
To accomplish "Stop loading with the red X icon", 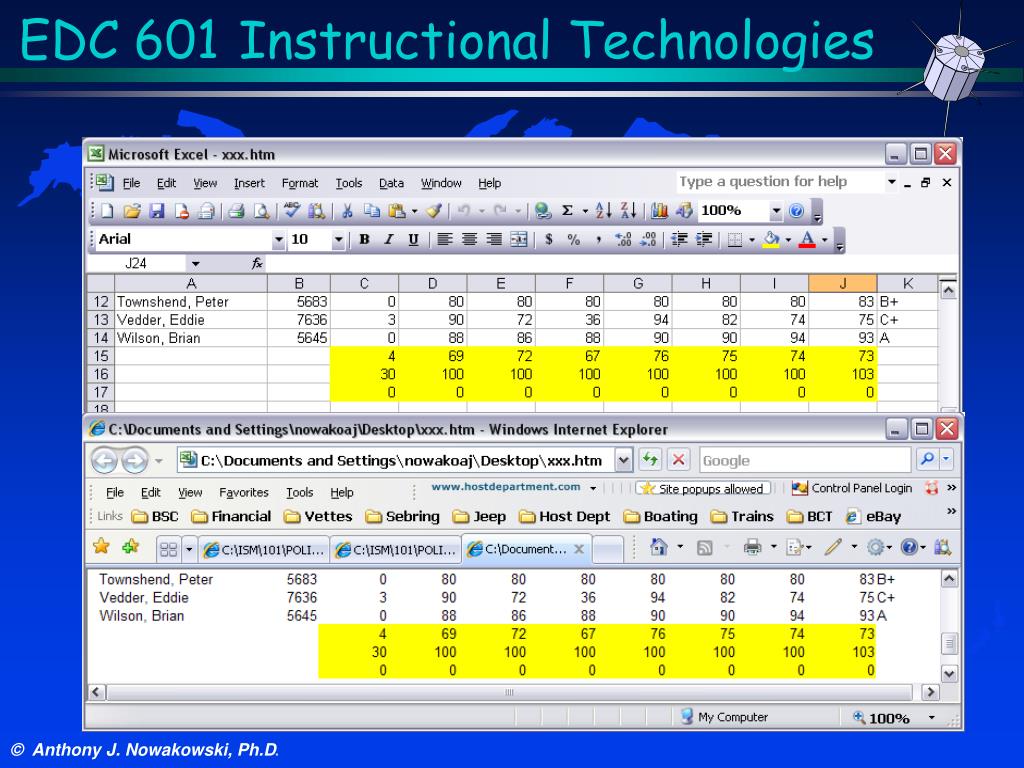I will click(679, 460).
